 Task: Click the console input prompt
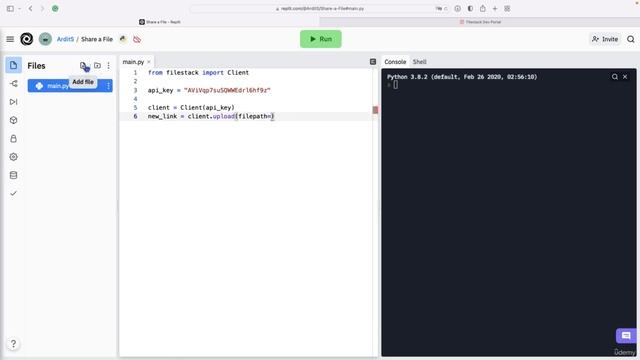tap(395, 85)
